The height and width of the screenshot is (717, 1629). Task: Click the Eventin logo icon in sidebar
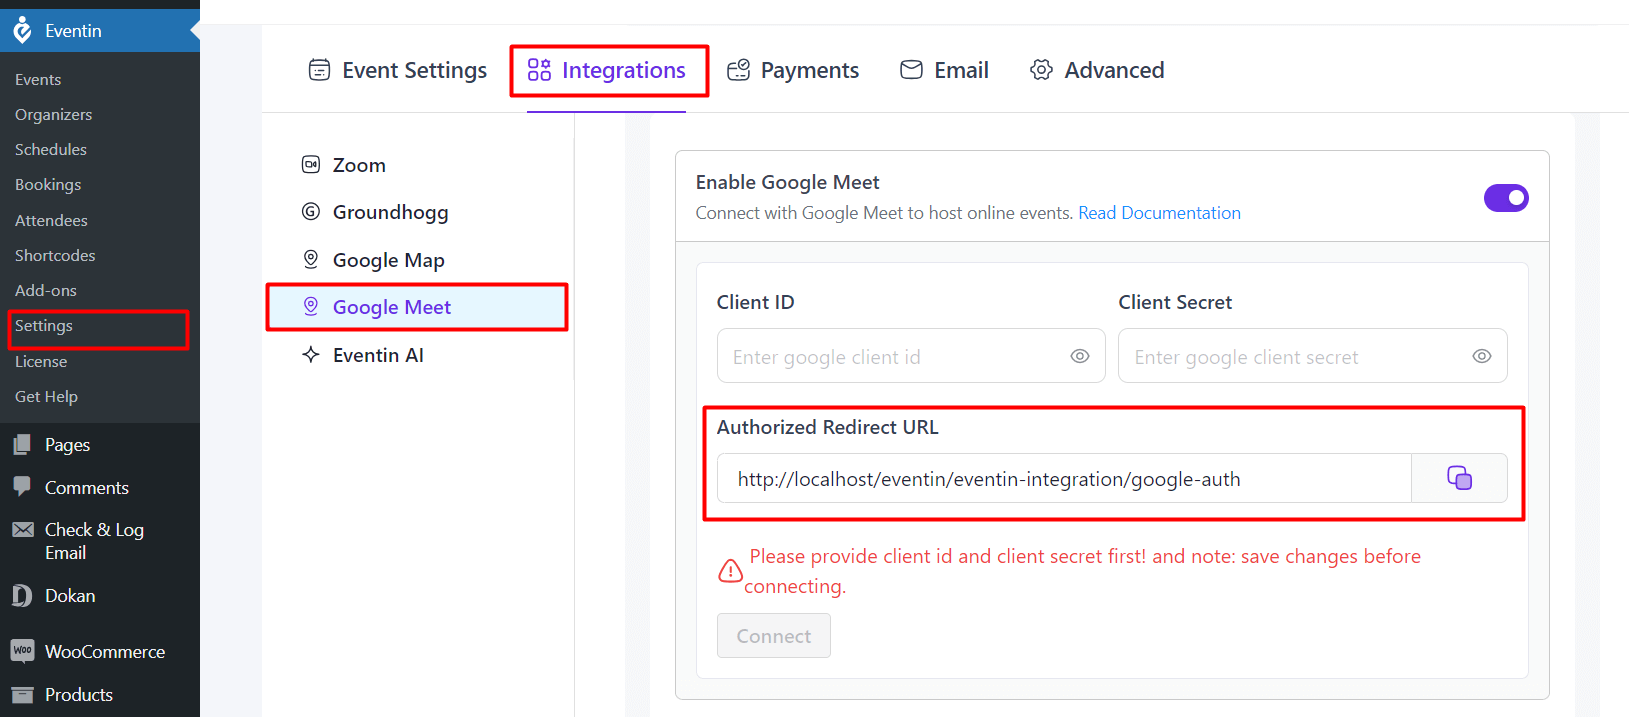click(22, 31)
